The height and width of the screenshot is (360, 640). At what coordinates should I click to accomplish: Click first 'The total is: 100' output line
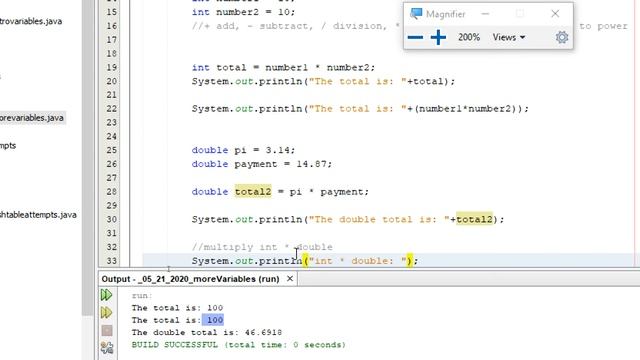point(177,308)
